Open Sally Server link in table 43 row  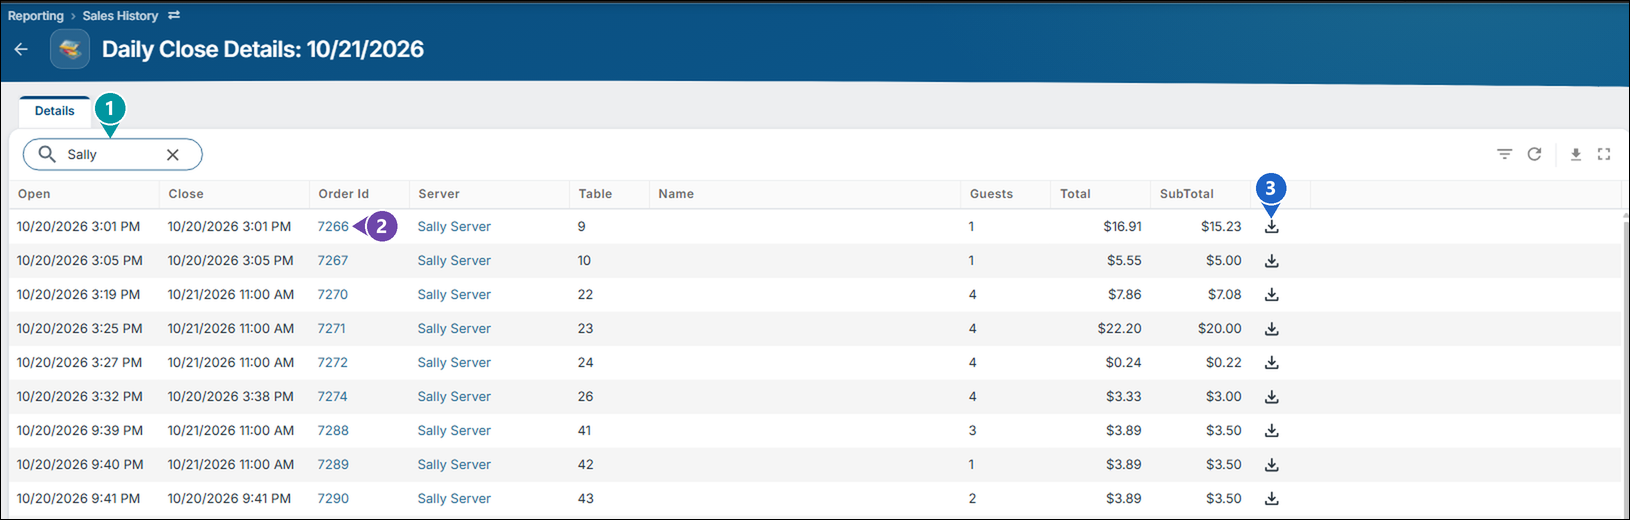coord(454,499)
